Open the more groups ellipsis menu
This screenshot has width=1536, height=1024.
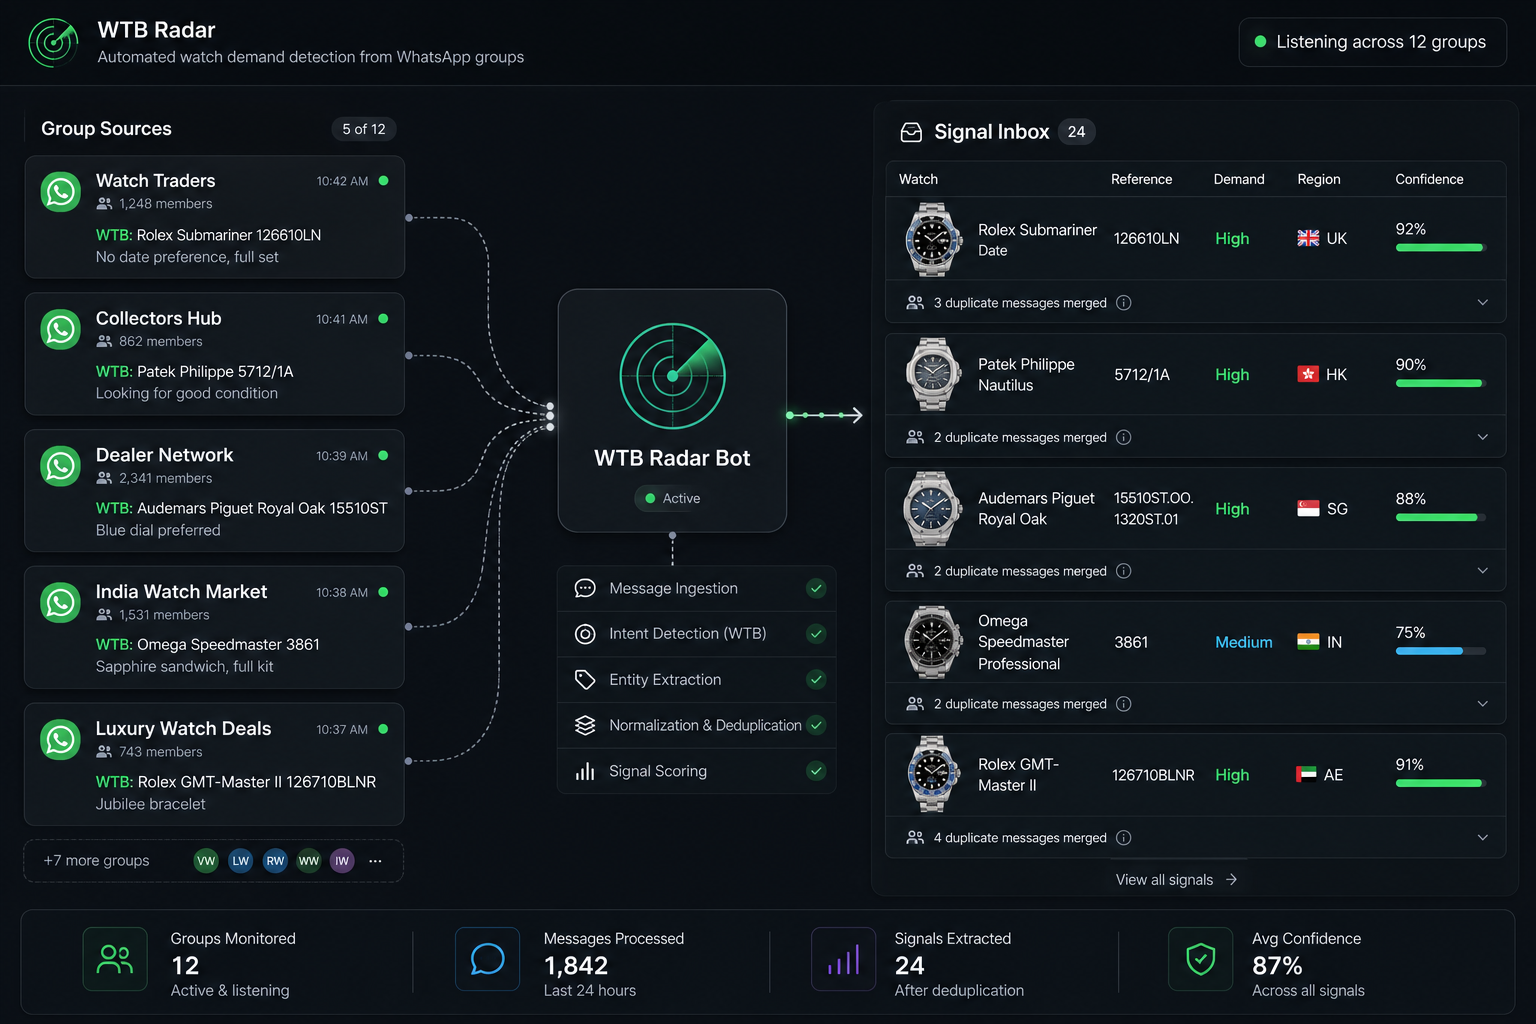(x=375, y=861)
